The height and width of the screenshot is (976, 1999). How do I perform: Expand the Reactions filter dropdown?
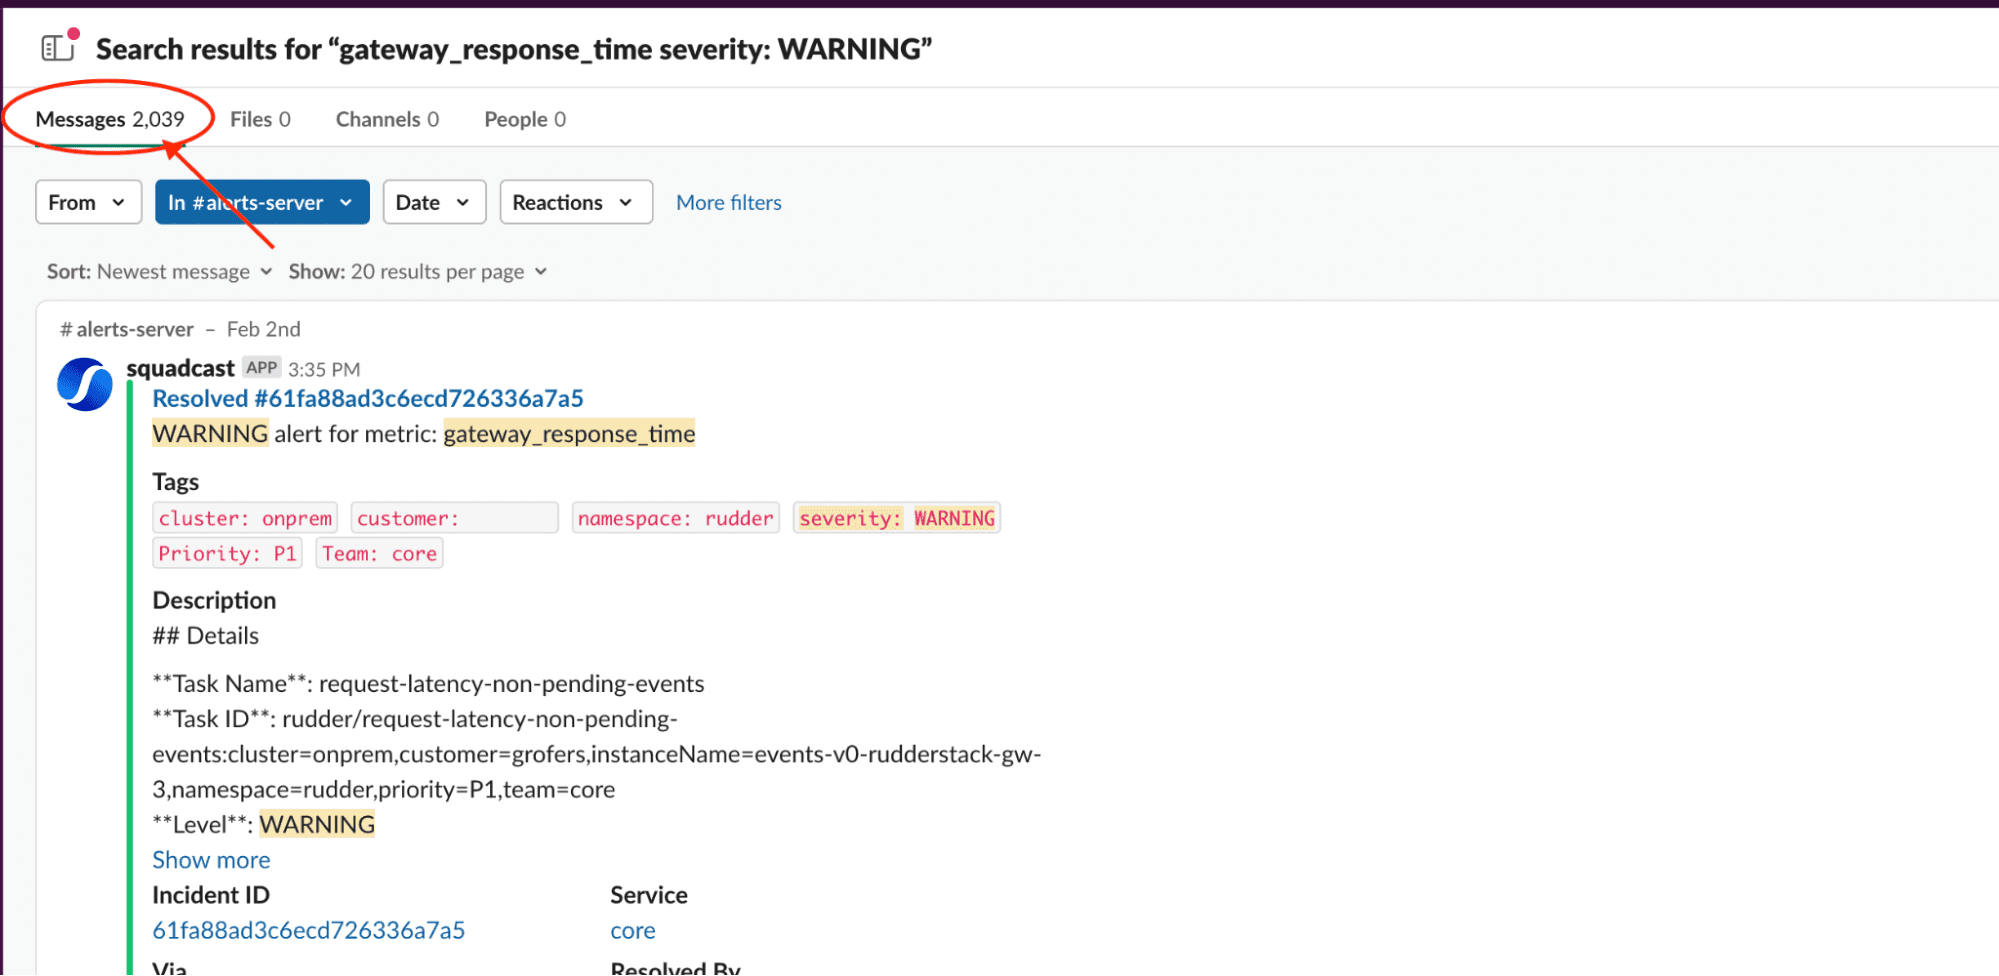[x=576, y=202]
